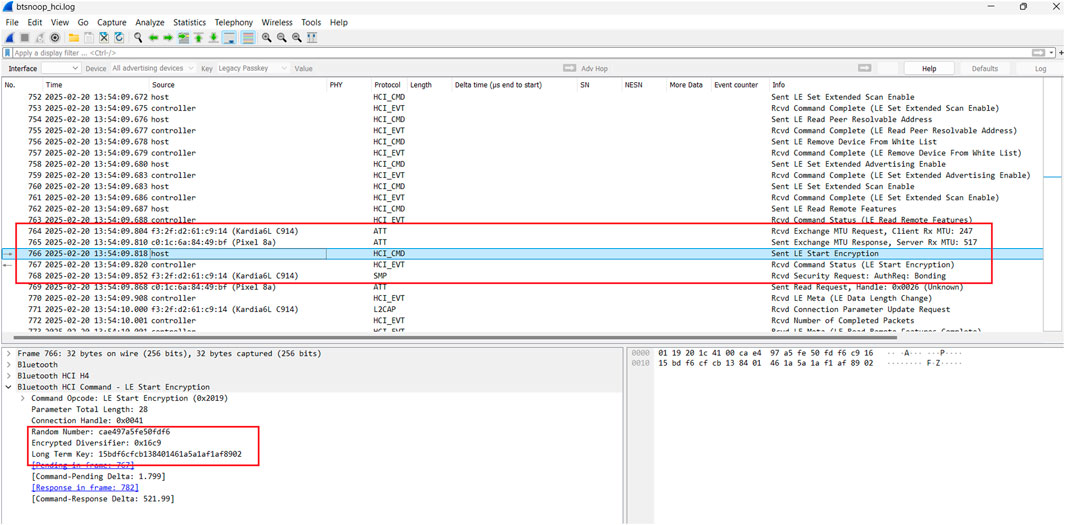Open the Interface dropdown
1065x525 pixels.
(x=60, y=69)
